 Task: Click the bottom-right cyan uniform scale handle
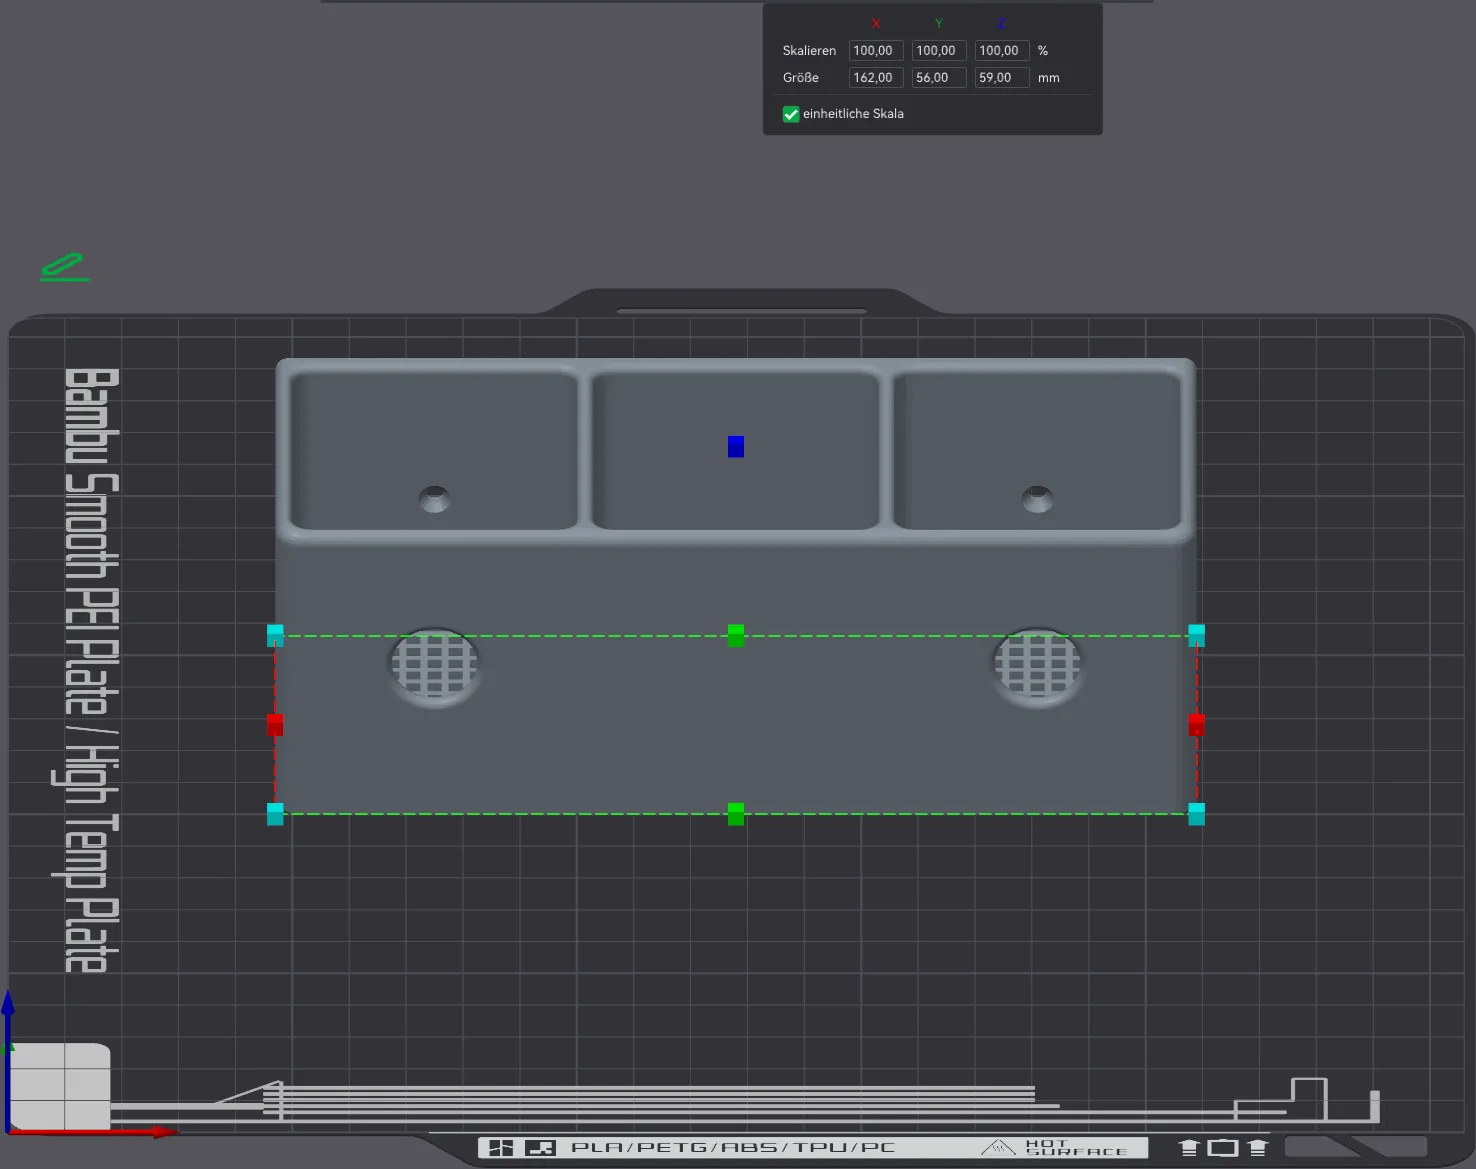[x=1197, y=814]
